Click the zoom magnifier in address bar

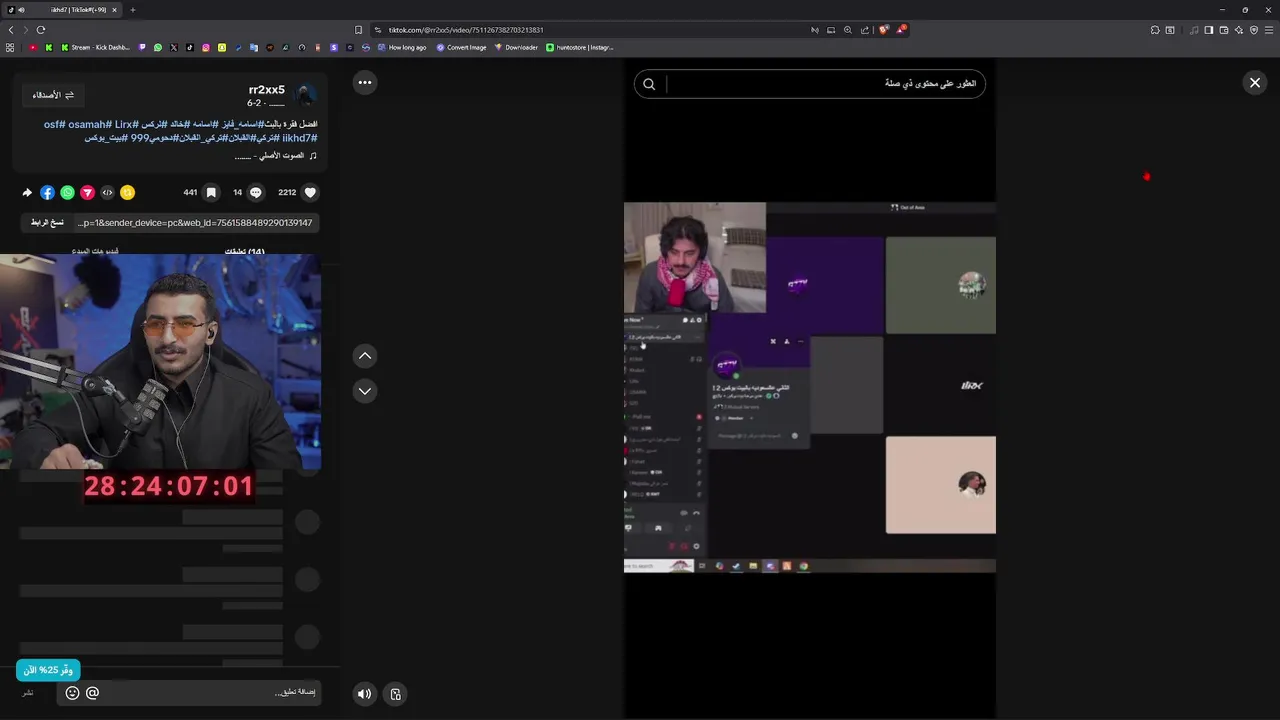(x=848, y=30)
